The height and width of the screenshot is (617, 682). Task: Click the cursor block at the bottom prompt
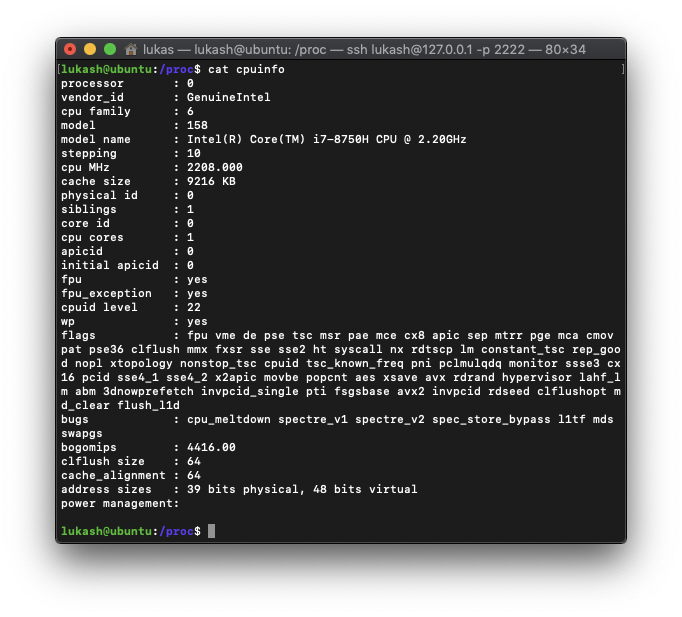pyautogui.click(x=211, y=531)
